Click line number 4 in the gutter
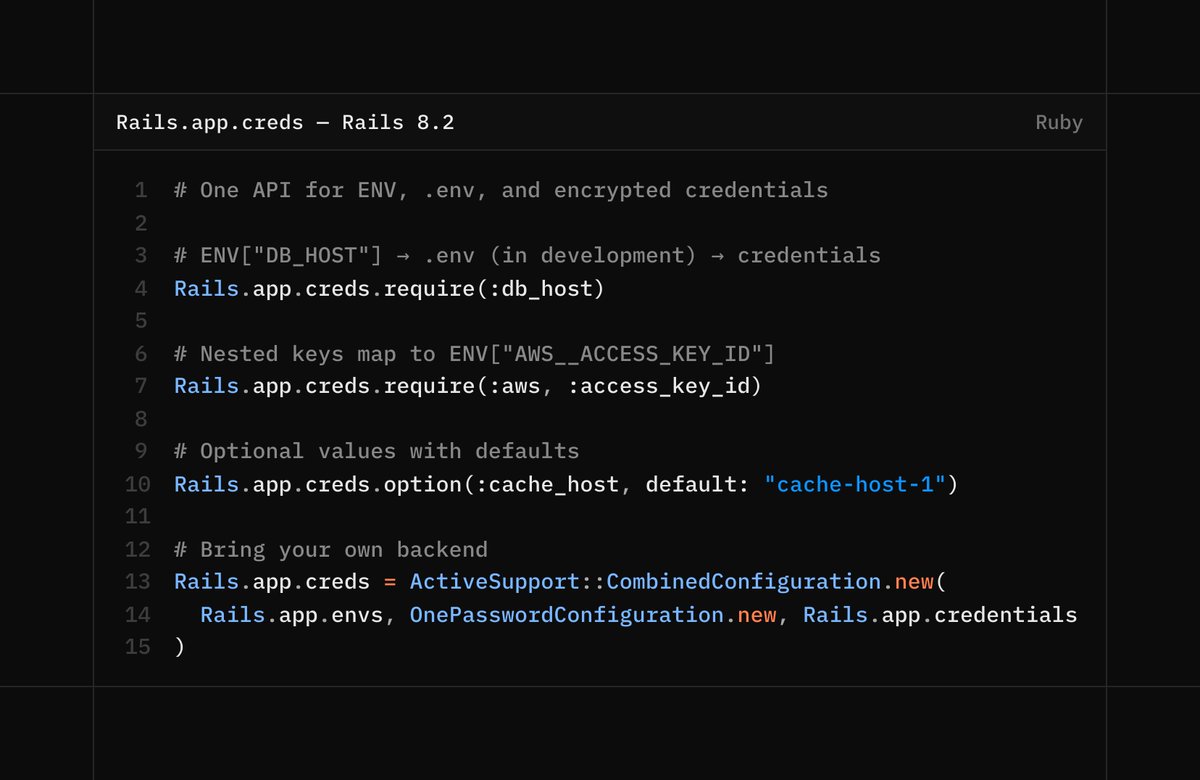 click(141, 288)
